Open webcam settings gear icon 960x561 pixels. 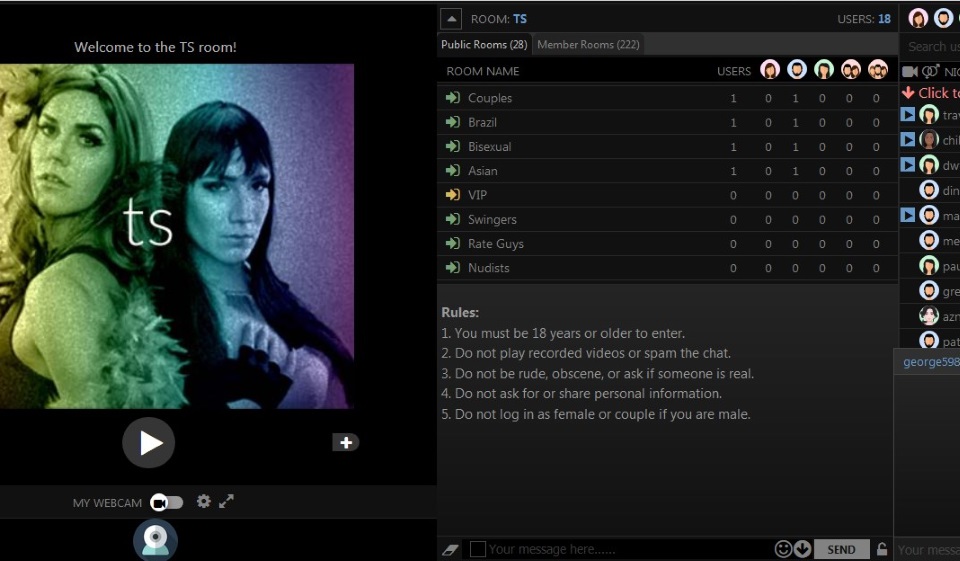click(204, 501)
